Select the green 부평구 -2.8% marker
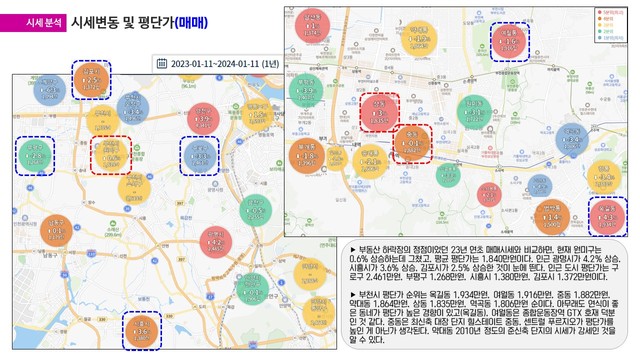Viewport: 640px width, 360px height. [x=35, y=156]
